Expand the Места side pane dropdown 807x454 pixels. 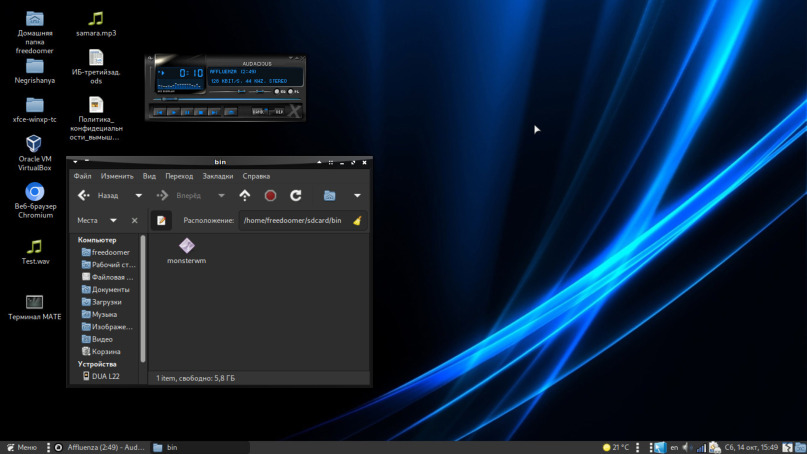tap(113, 220)
